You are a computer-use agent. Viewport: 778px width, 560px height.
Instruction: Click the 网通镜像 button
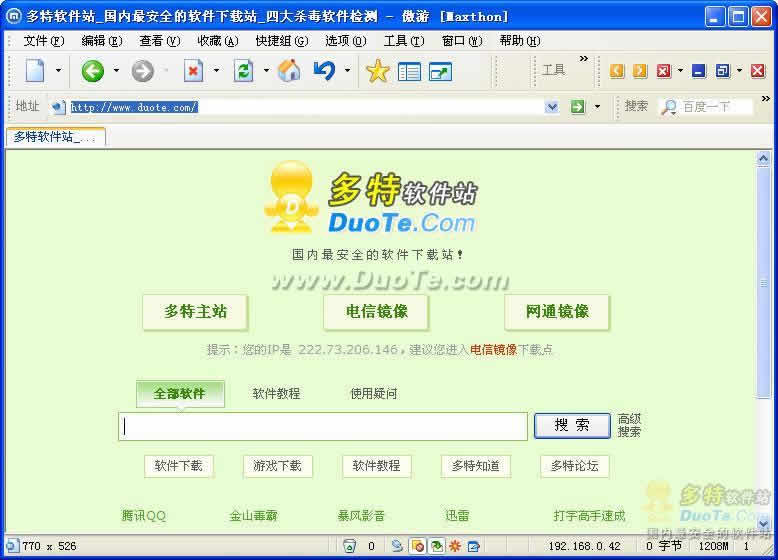pos(557,312)
